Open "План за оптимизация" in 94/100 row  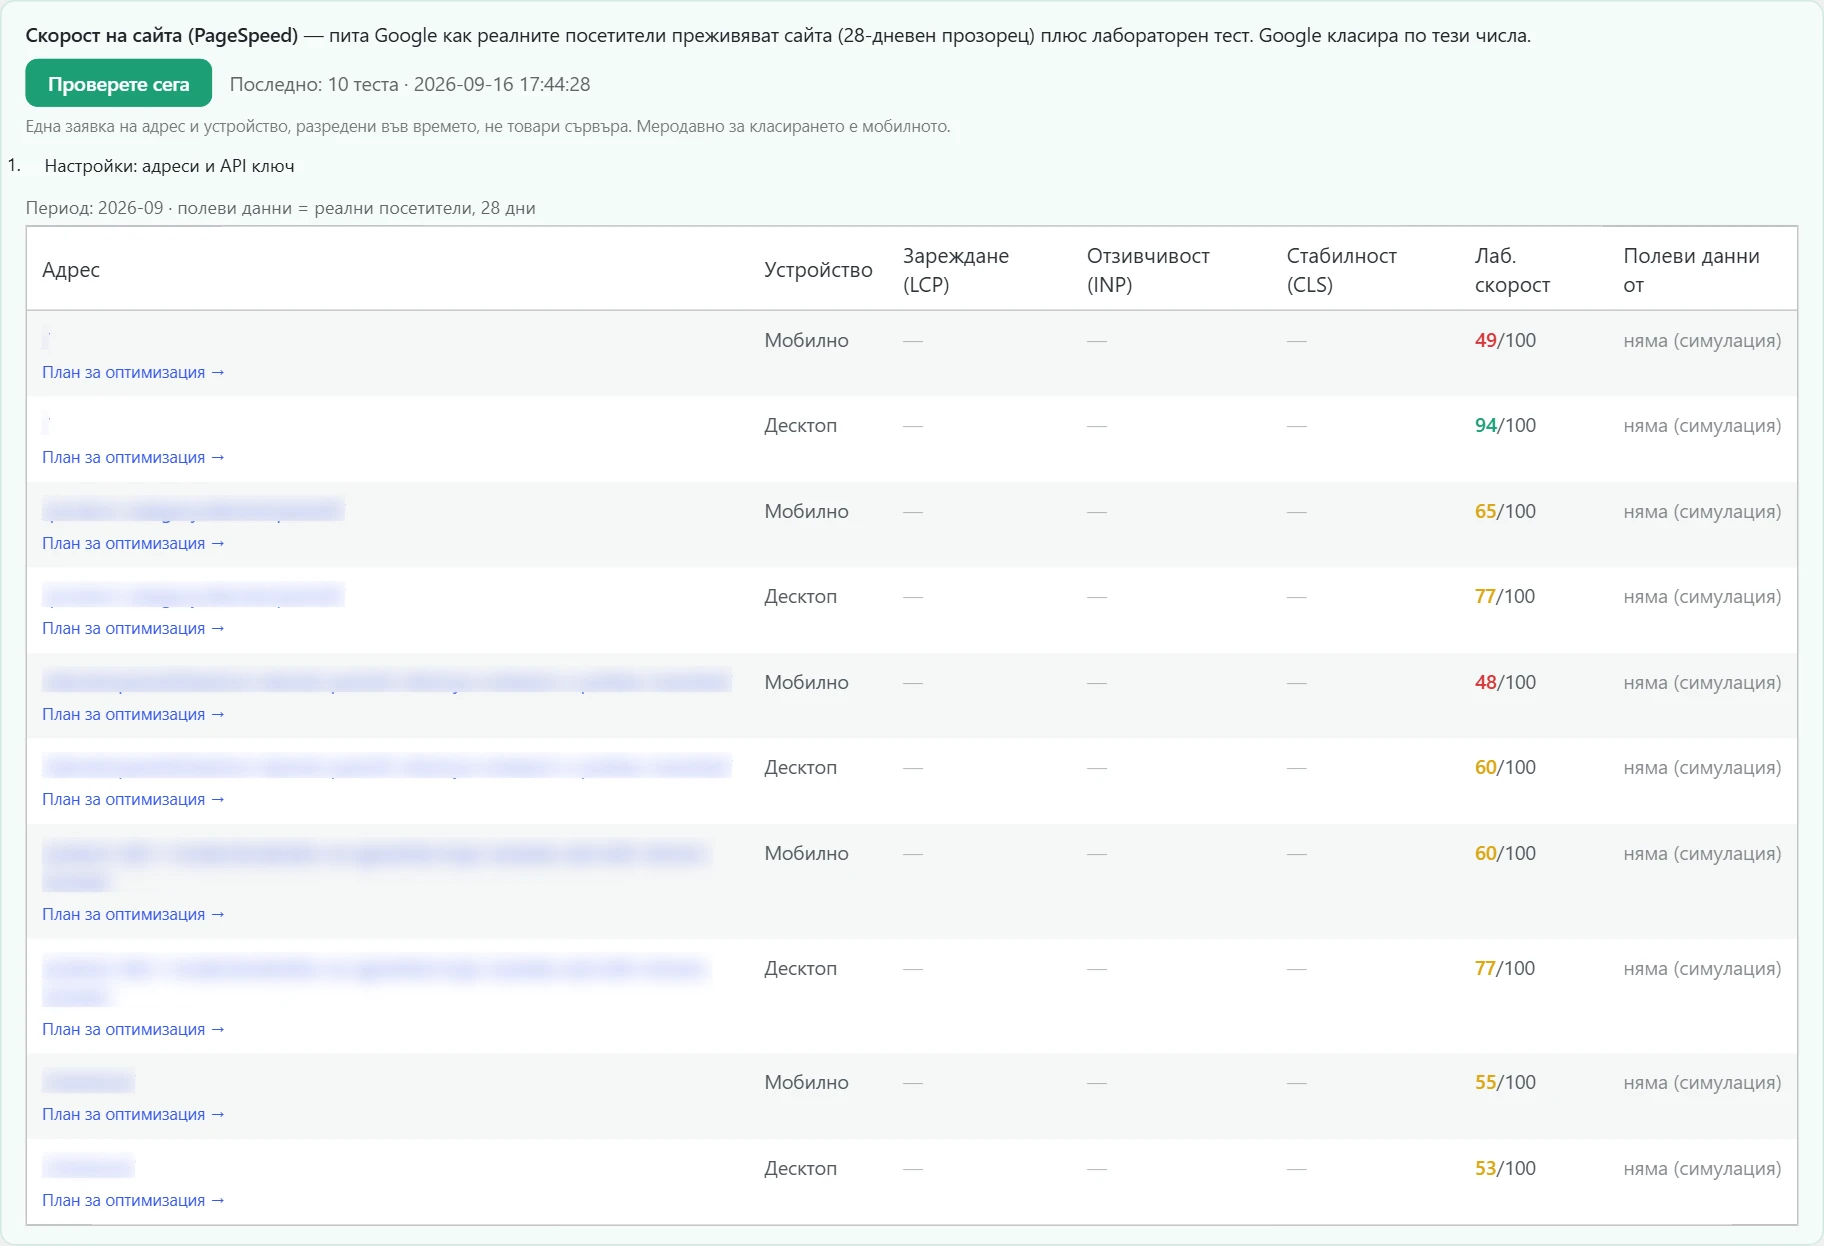coord(133,457)
